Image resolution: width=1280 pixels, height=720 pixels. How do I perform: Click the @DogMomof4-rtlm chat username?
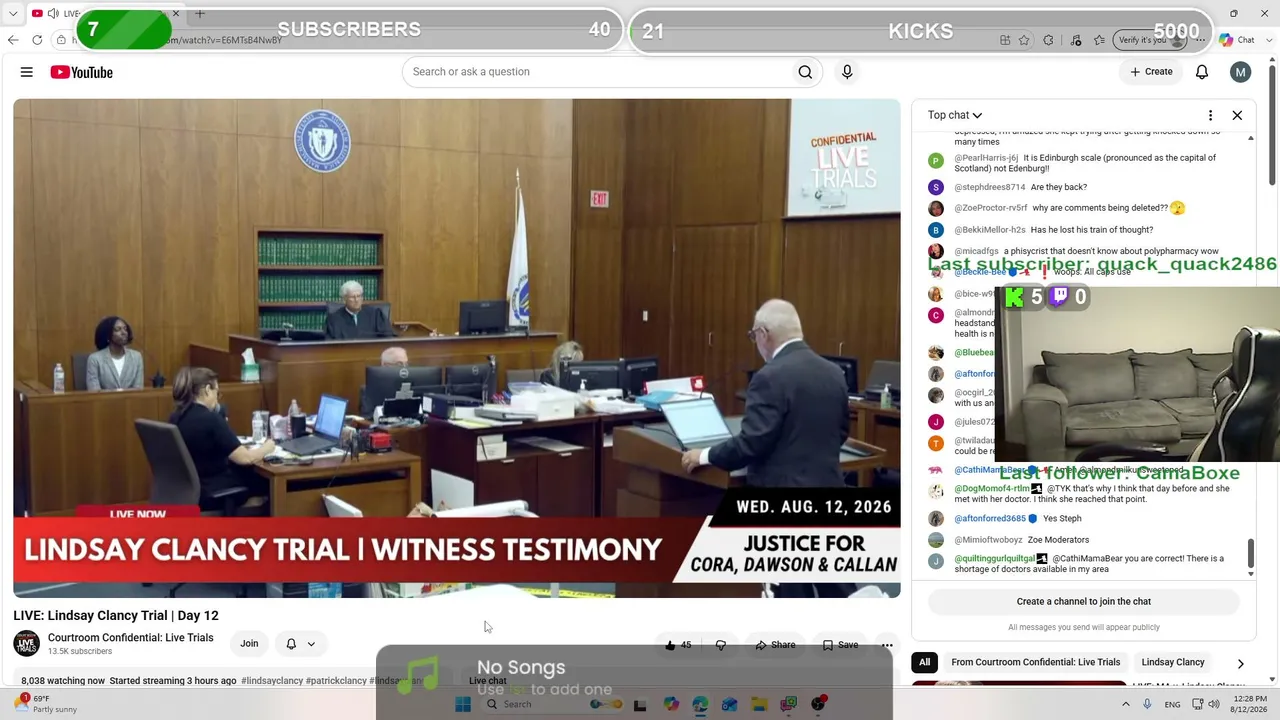[x=992, y=489]
